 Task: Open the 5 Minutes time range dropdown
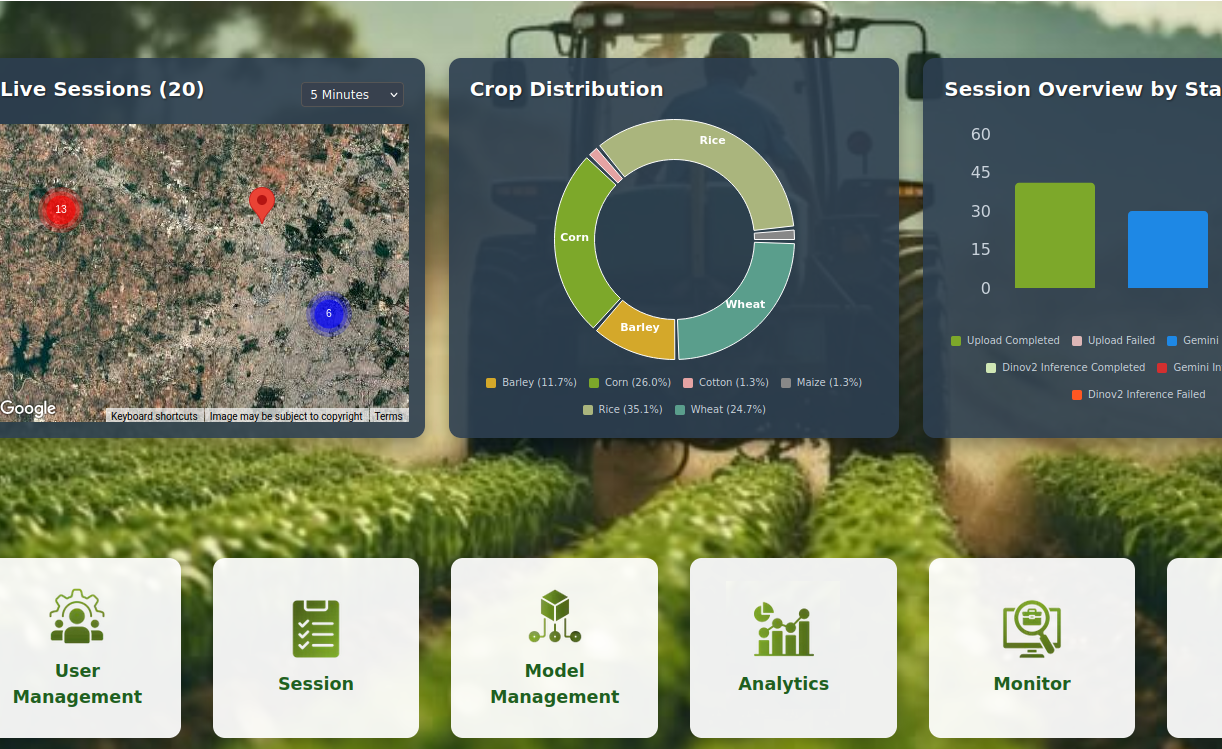click(352, 94)
